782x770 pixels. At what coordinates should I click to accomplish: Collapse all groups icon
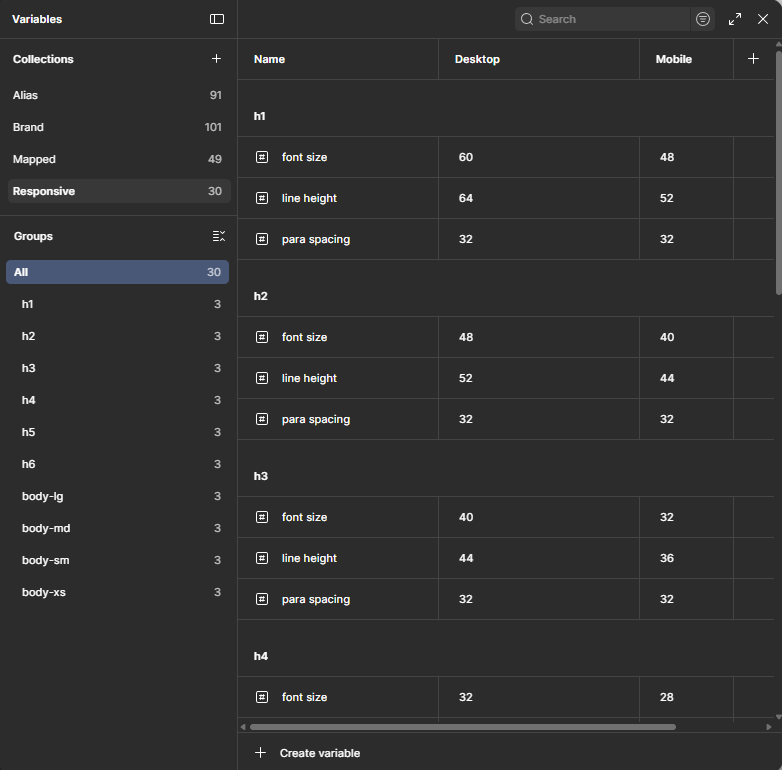(x=218, y=236)
